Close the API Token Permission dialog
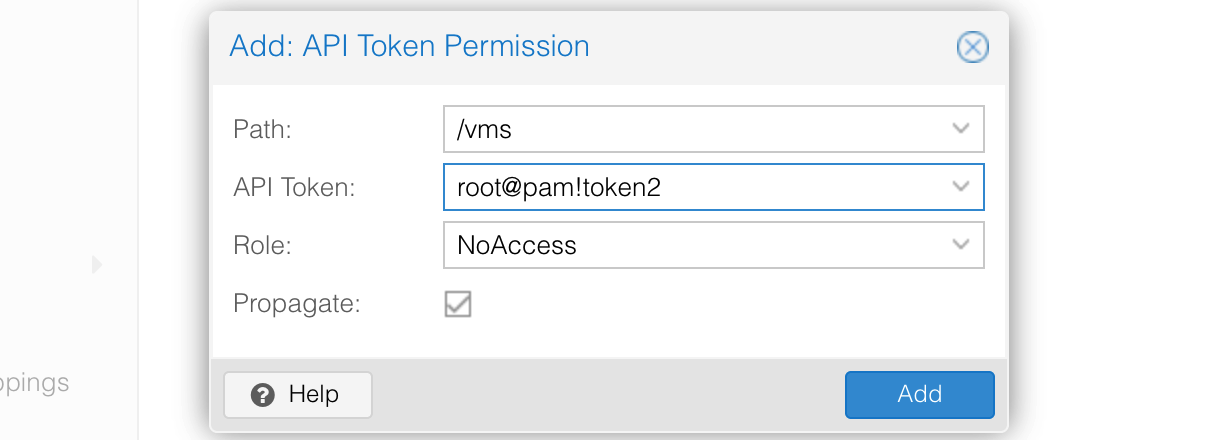 tap(972, 47)
